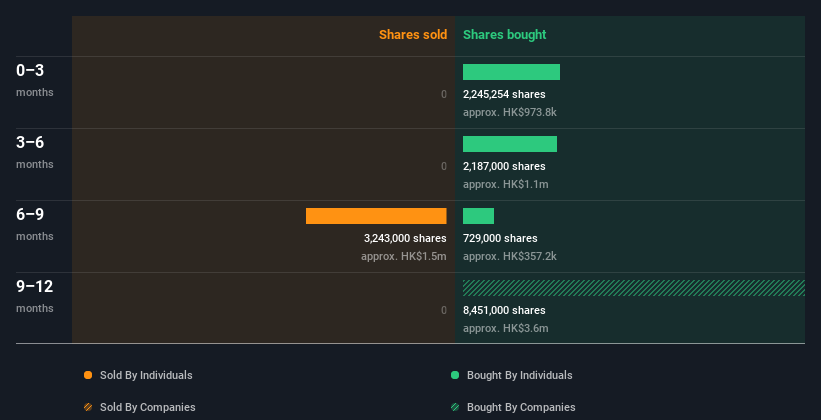Click the green bar for 3–6 months

coord(509,144)
